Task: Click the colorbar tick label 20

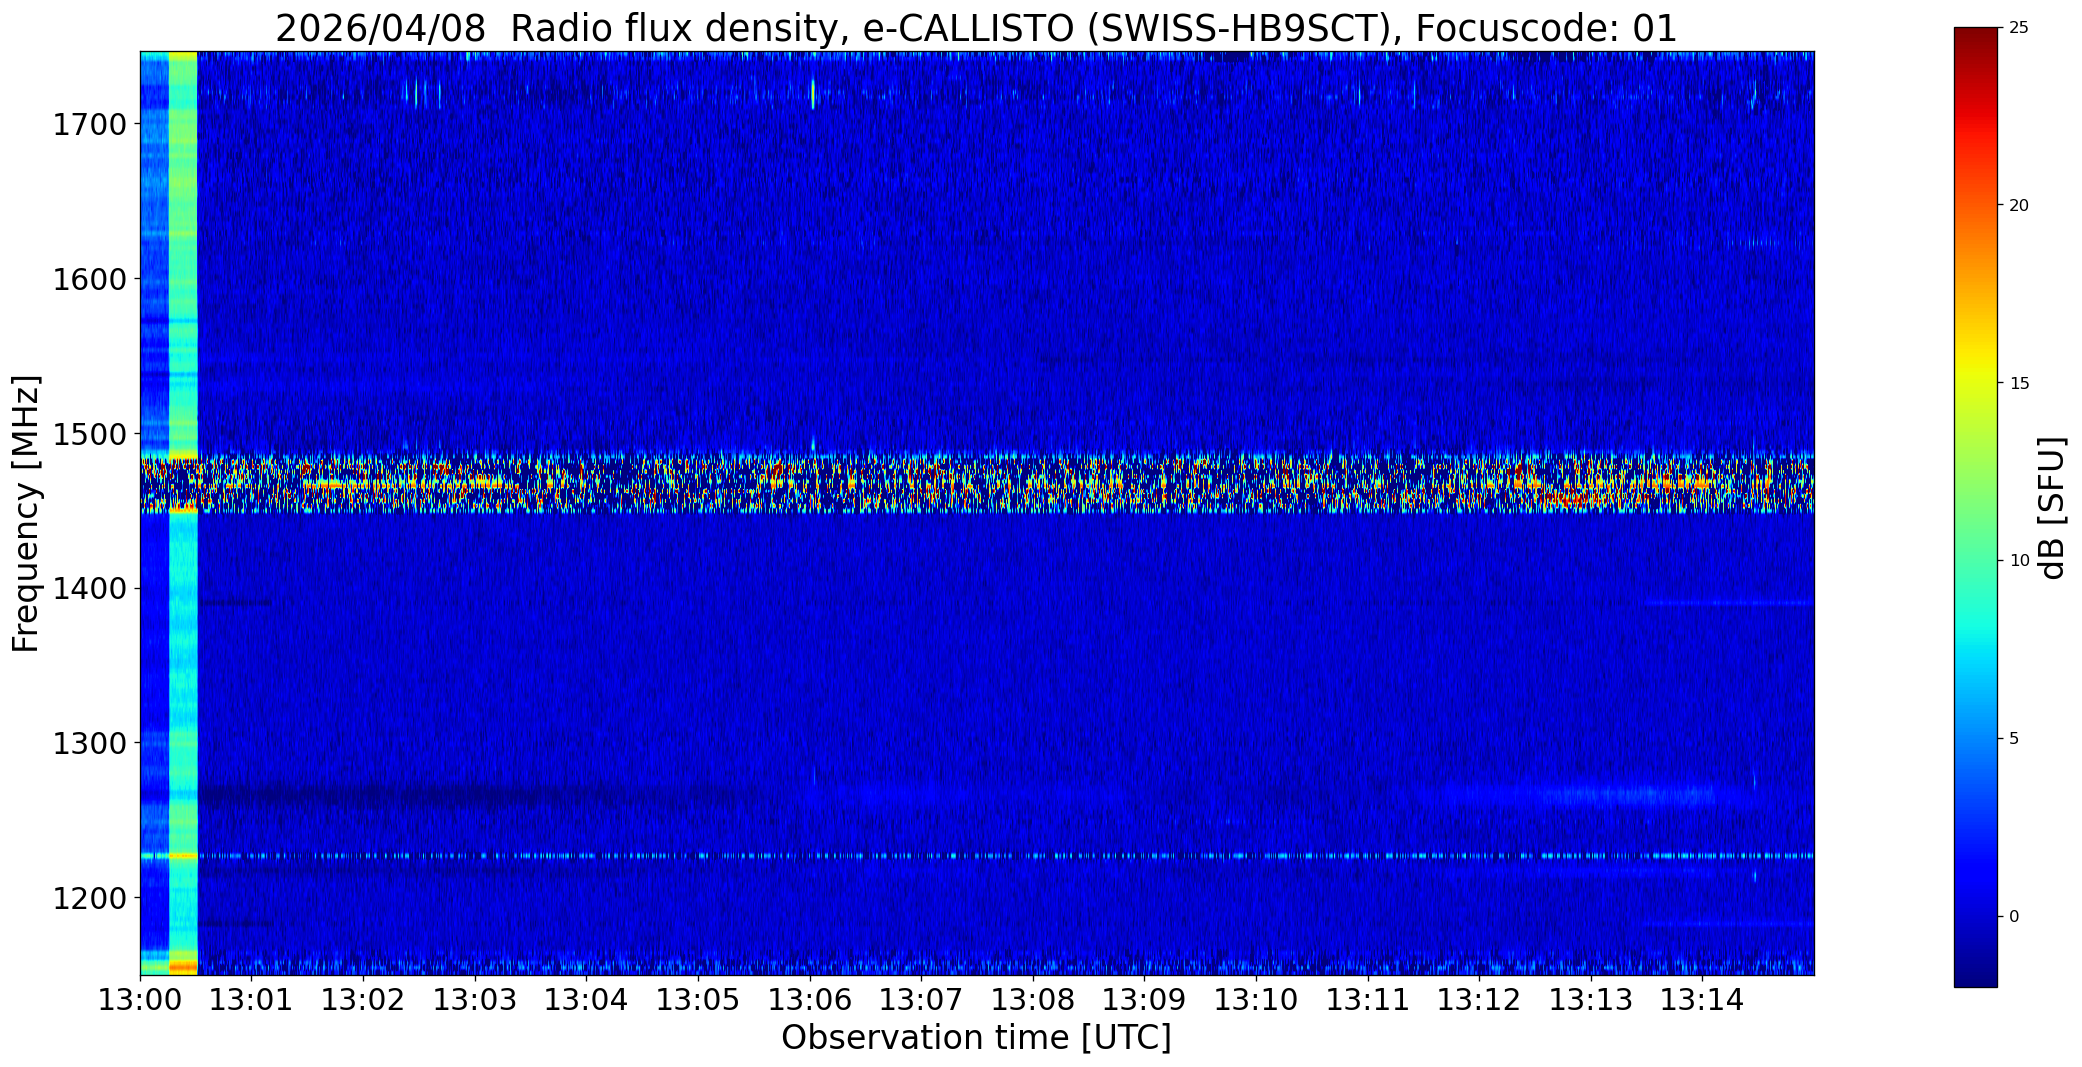Action: pyautogui.click(x=2019, y=205)
